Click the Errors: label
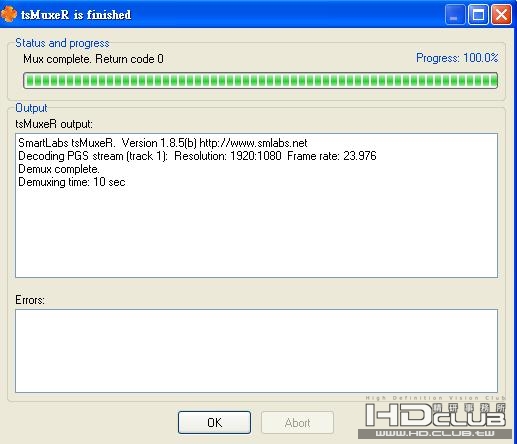The height and width of the screenshot is (444, 517). point(30,300)
